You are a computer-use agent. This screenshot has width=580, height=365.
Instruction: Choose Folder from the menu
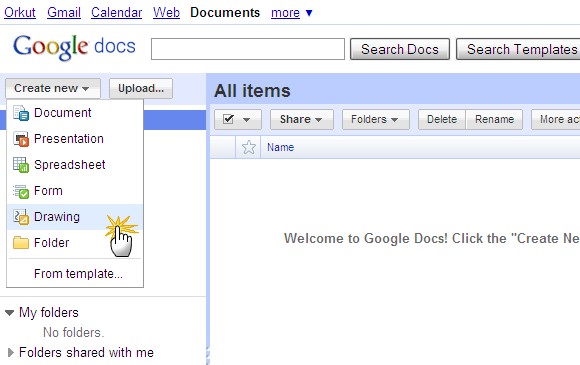[x=75, y=243]
